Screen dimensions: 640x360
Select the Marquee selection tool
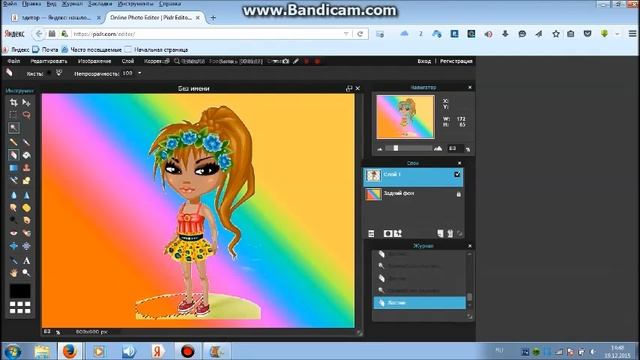[13, 115]
